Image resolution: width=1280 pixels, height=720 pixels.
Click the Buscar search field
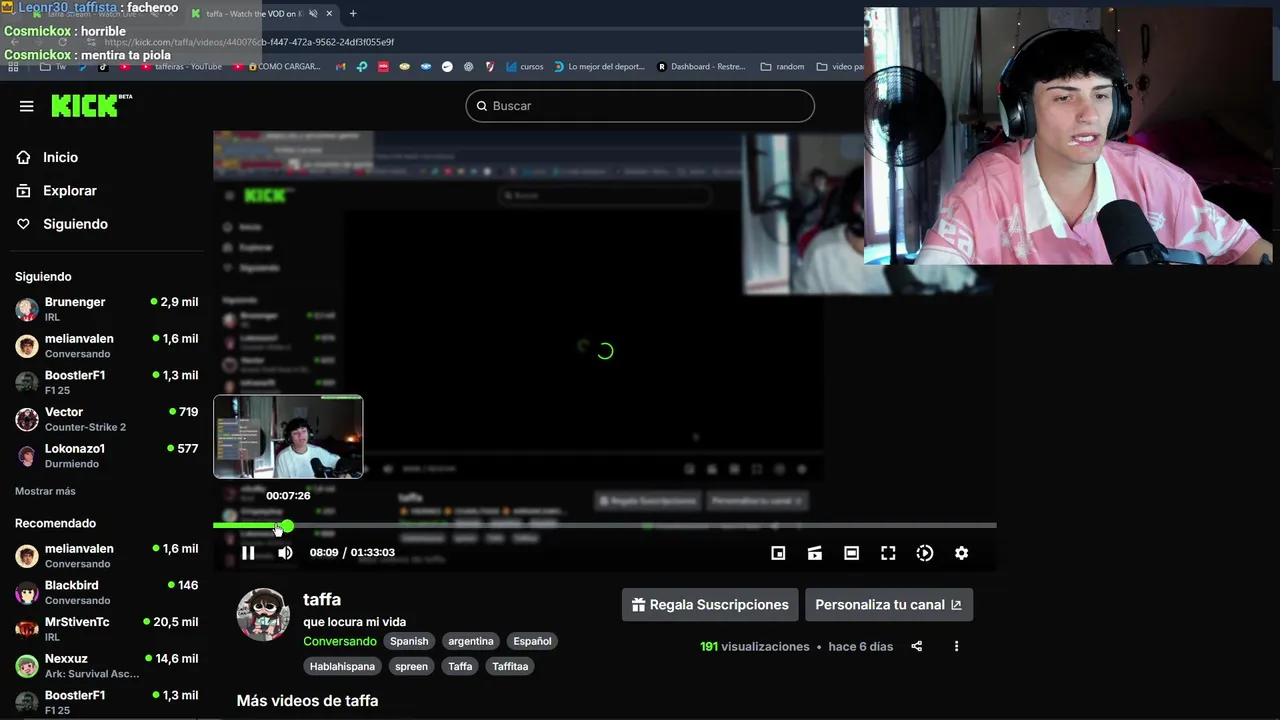640,106
